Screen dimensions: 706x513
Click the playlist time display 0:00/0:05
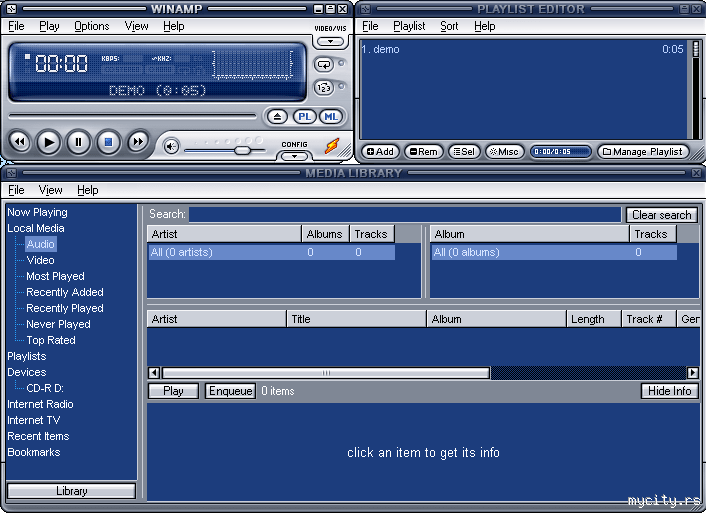coord(560,152)
